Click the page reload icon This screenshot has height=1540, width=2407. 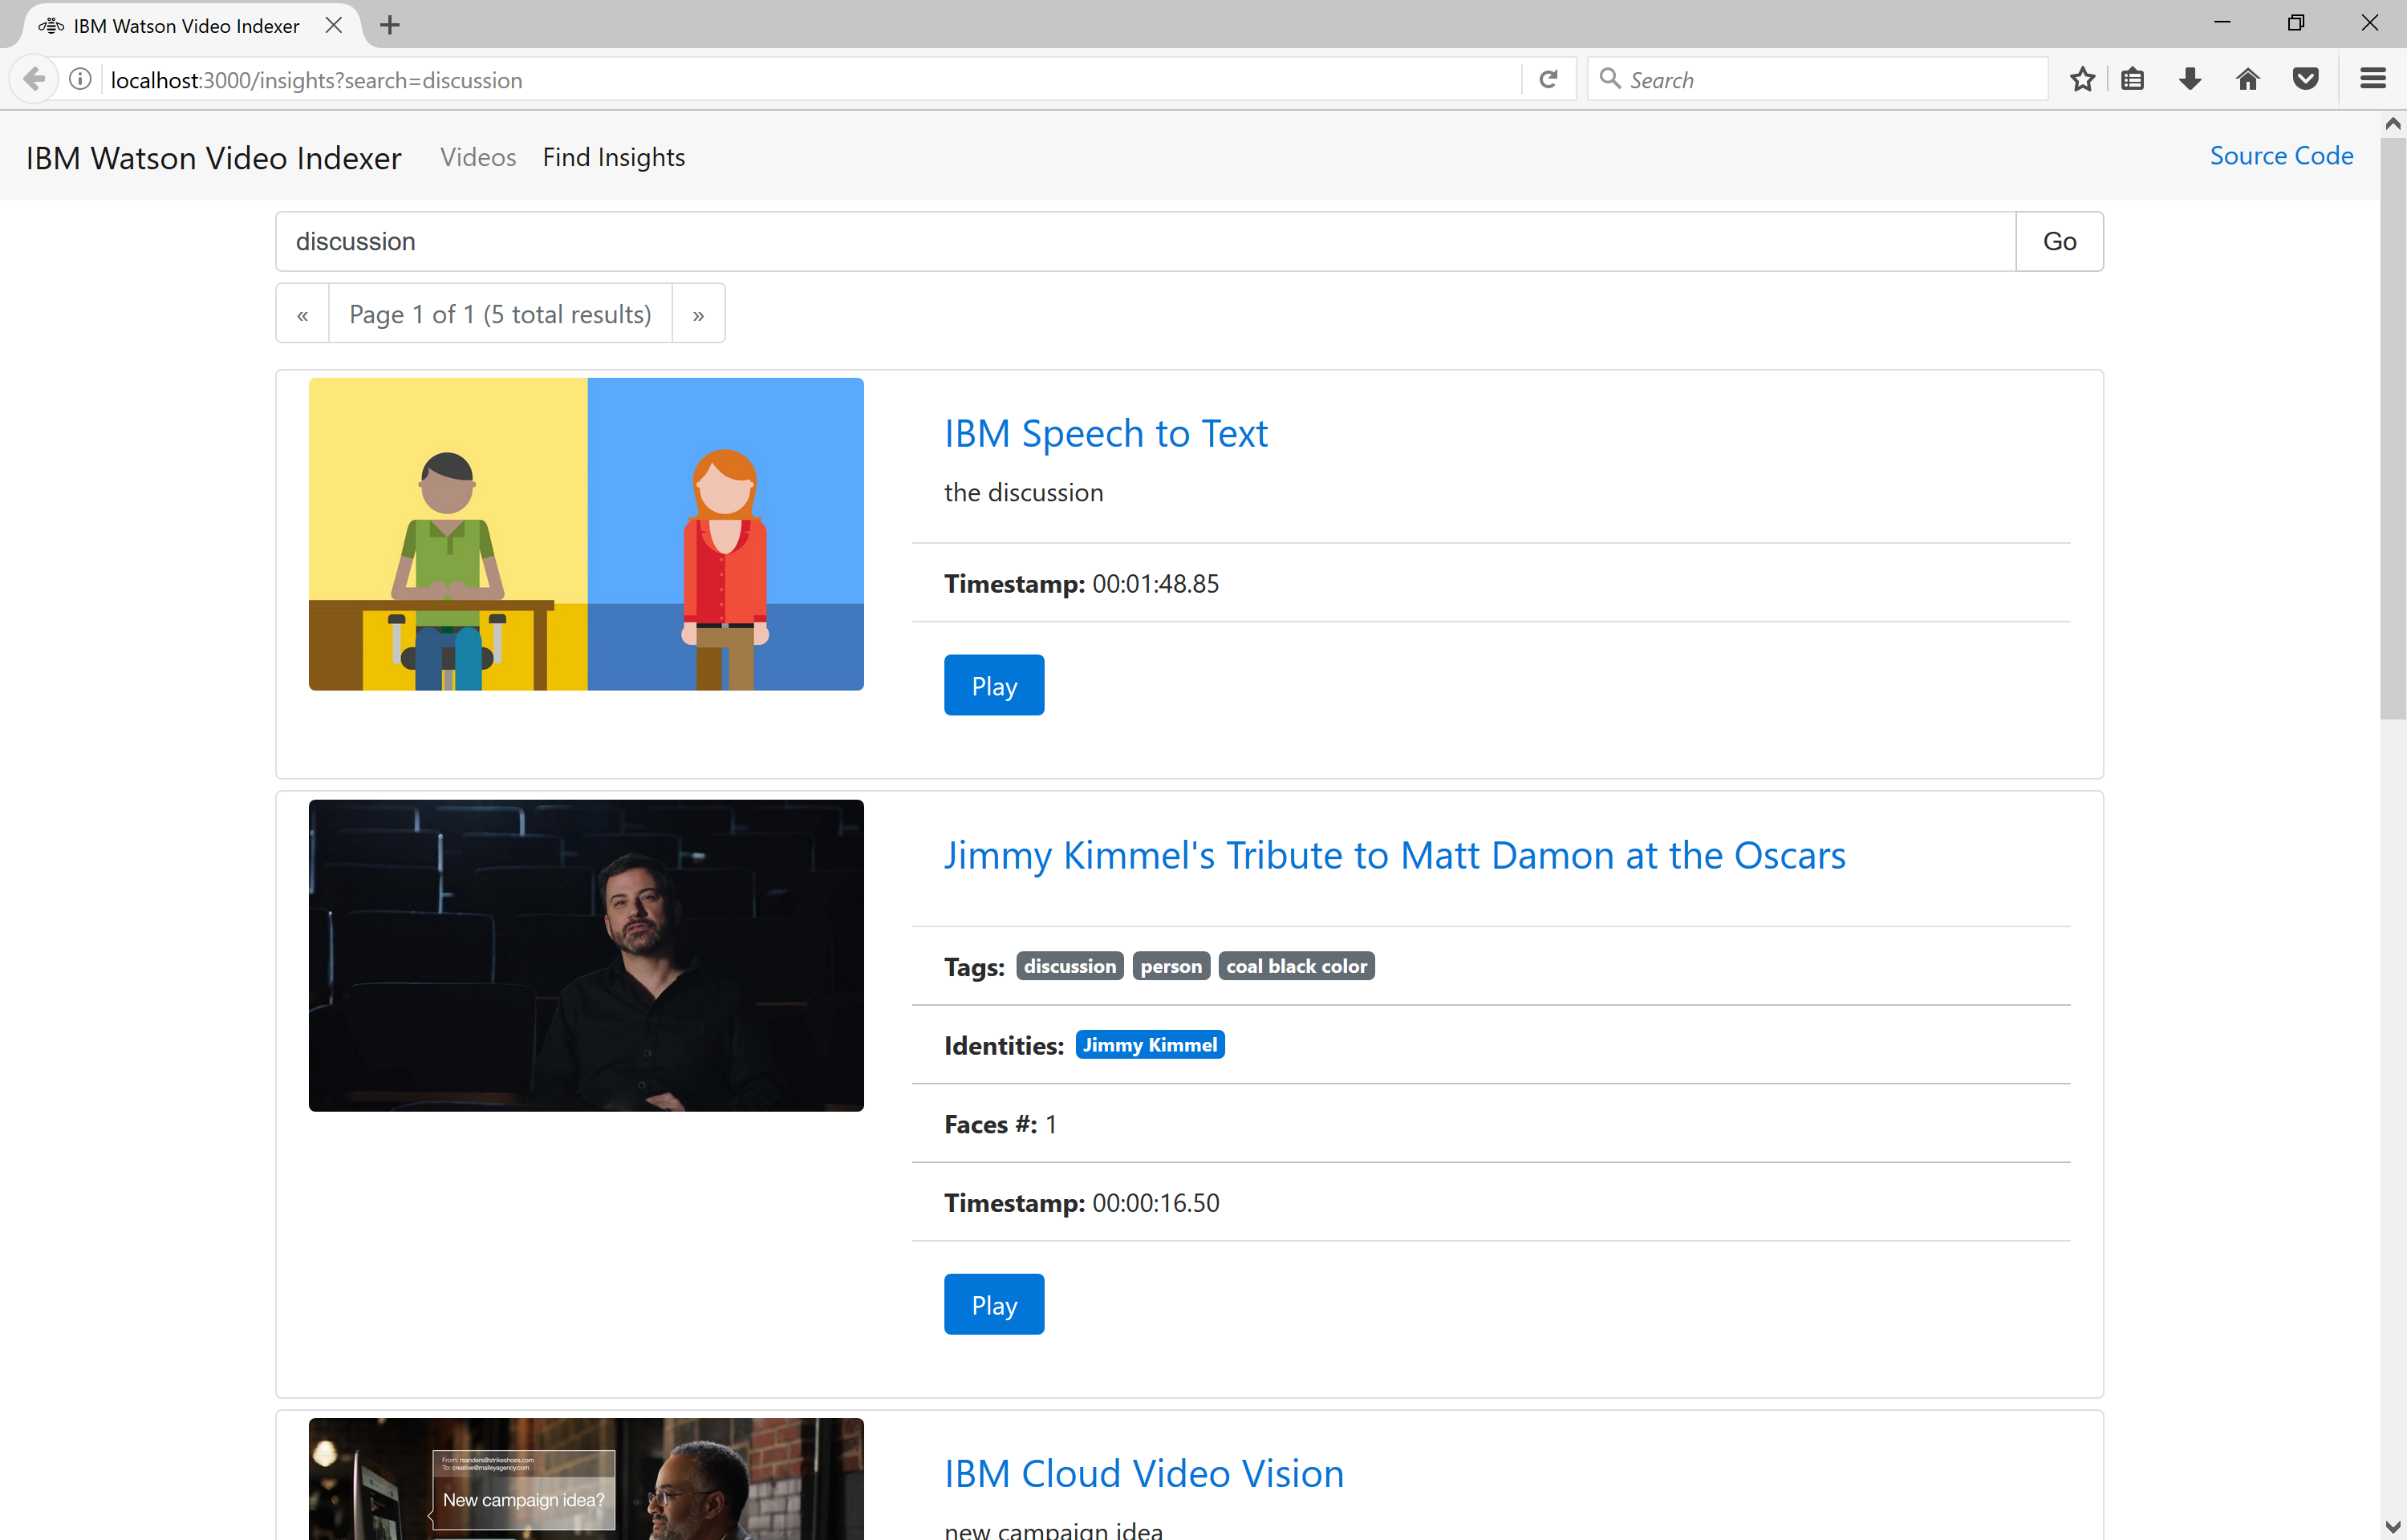[1548, 79]
